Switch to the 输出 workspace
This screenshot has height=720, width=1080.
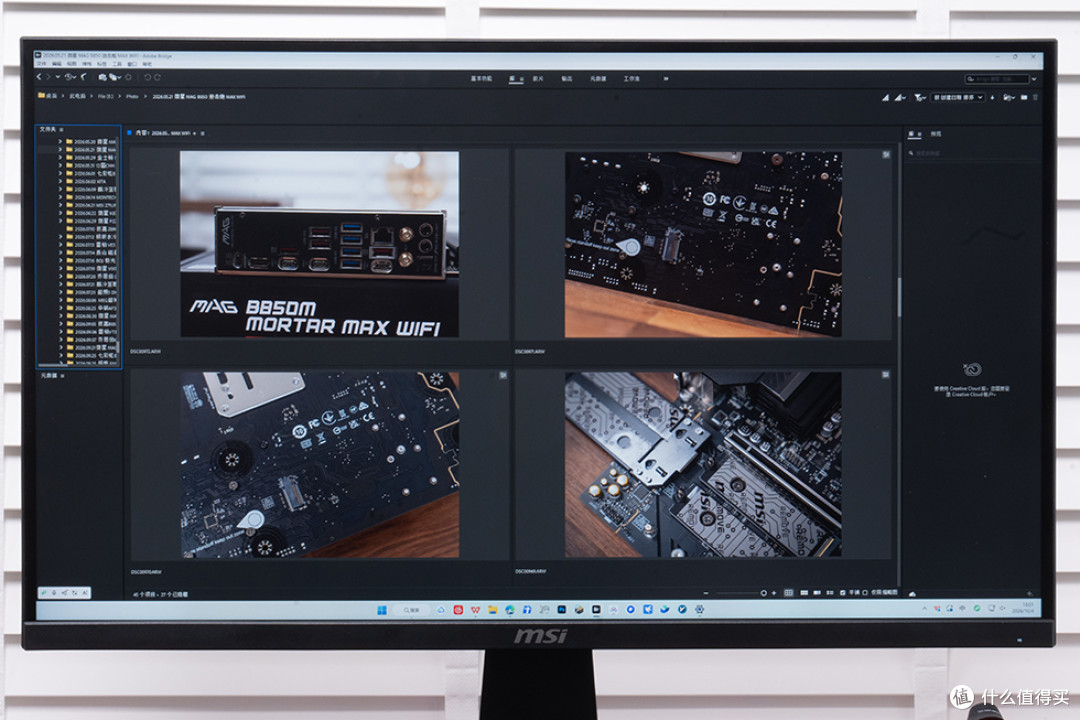pyautogui.click(x=567, y=79)
